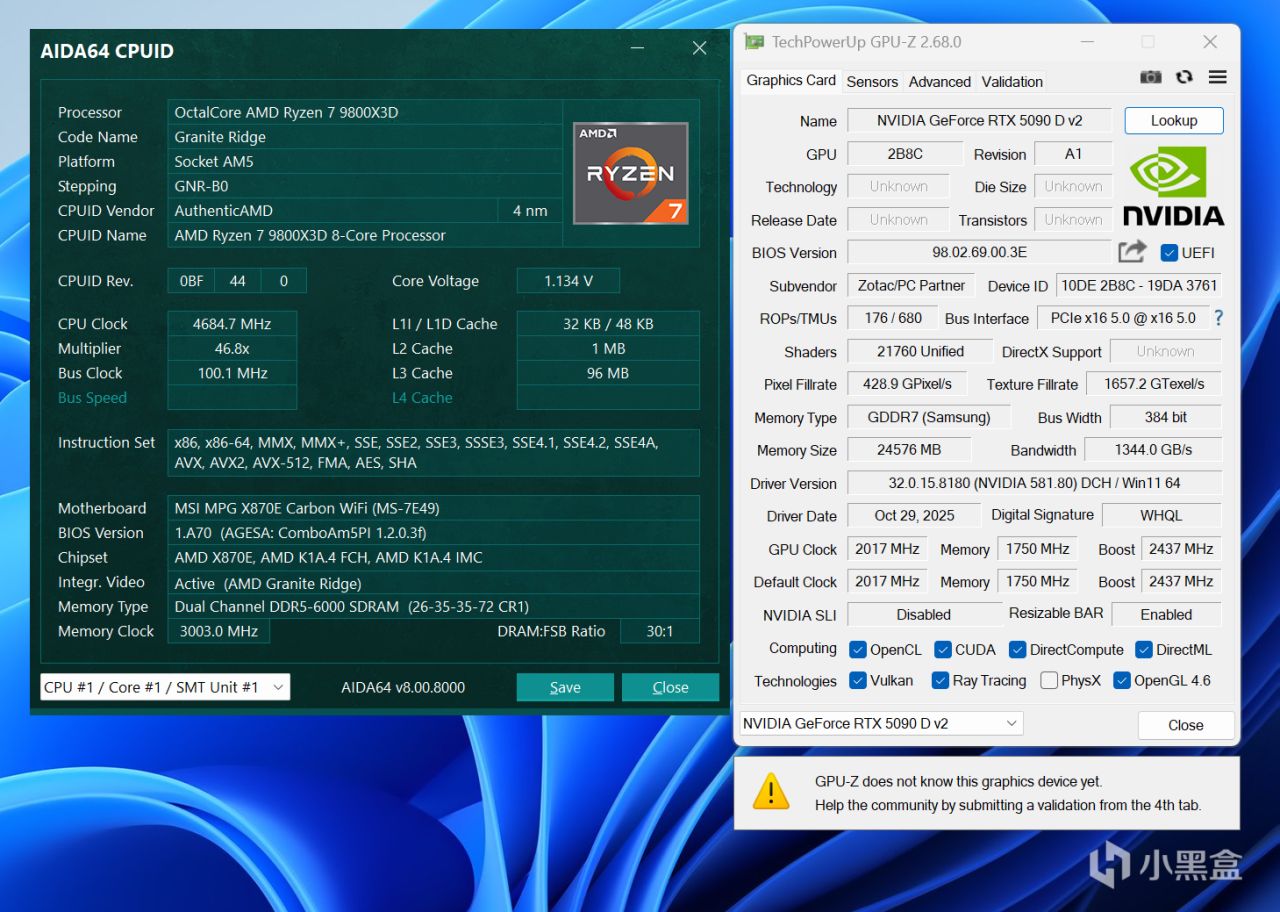Open the Validation tab
The height and width of the screenshot is (912, 1280).
pos(1012,82)
